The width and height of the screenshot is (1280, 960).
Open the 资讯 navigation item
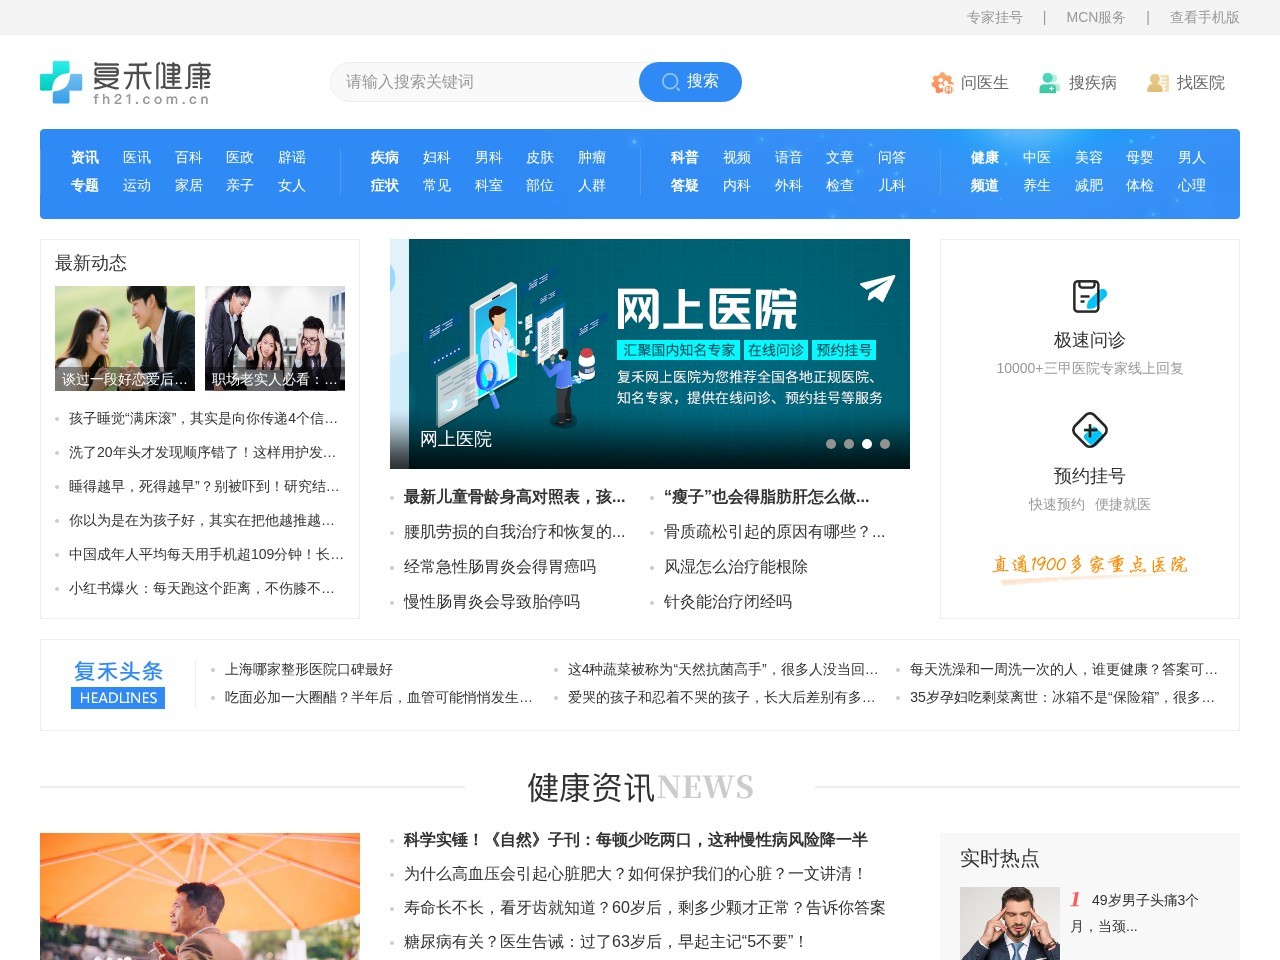coord(85,157)
